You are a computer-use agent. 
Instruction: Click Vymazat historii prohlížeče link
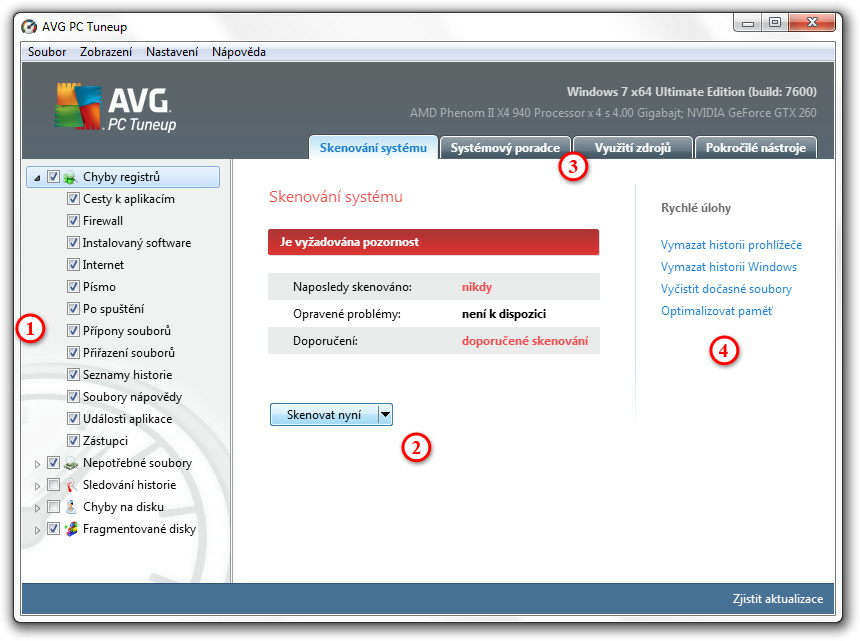[x=731, y=245]
